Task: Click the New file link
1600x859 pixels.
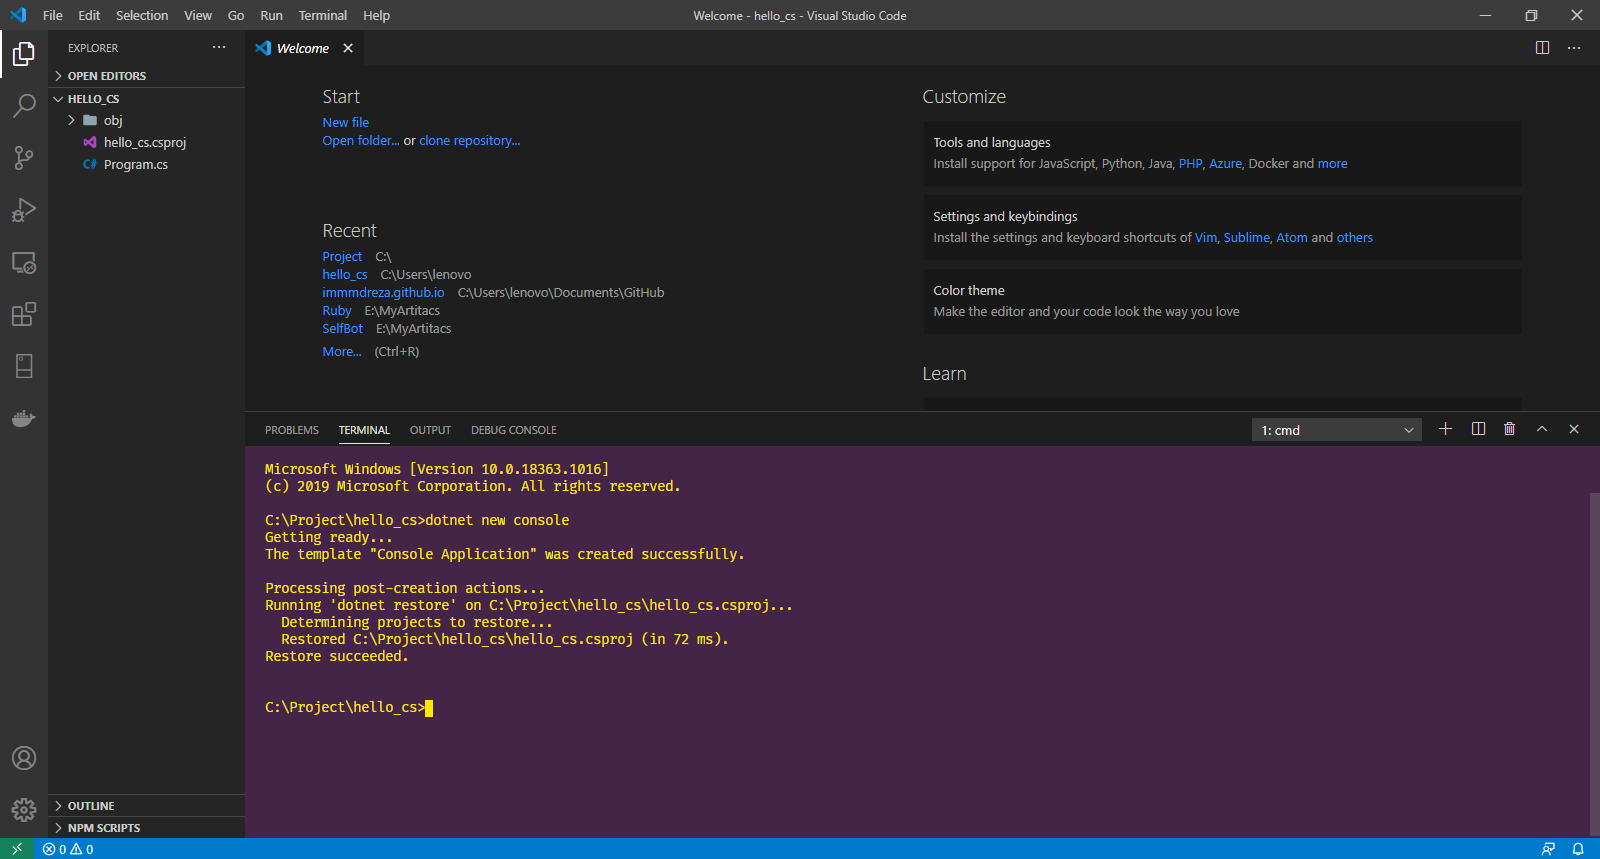Action: pos(346,123)
